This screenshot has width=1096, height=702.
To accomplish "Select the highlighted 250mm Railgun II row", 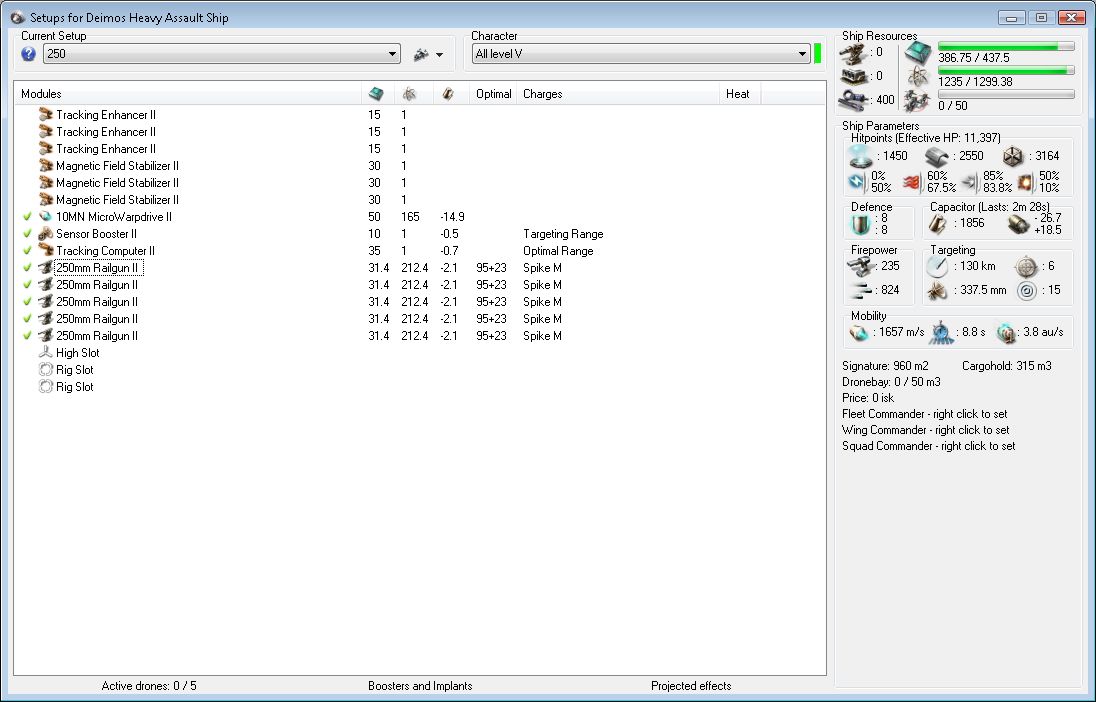I will pos(419,268).
